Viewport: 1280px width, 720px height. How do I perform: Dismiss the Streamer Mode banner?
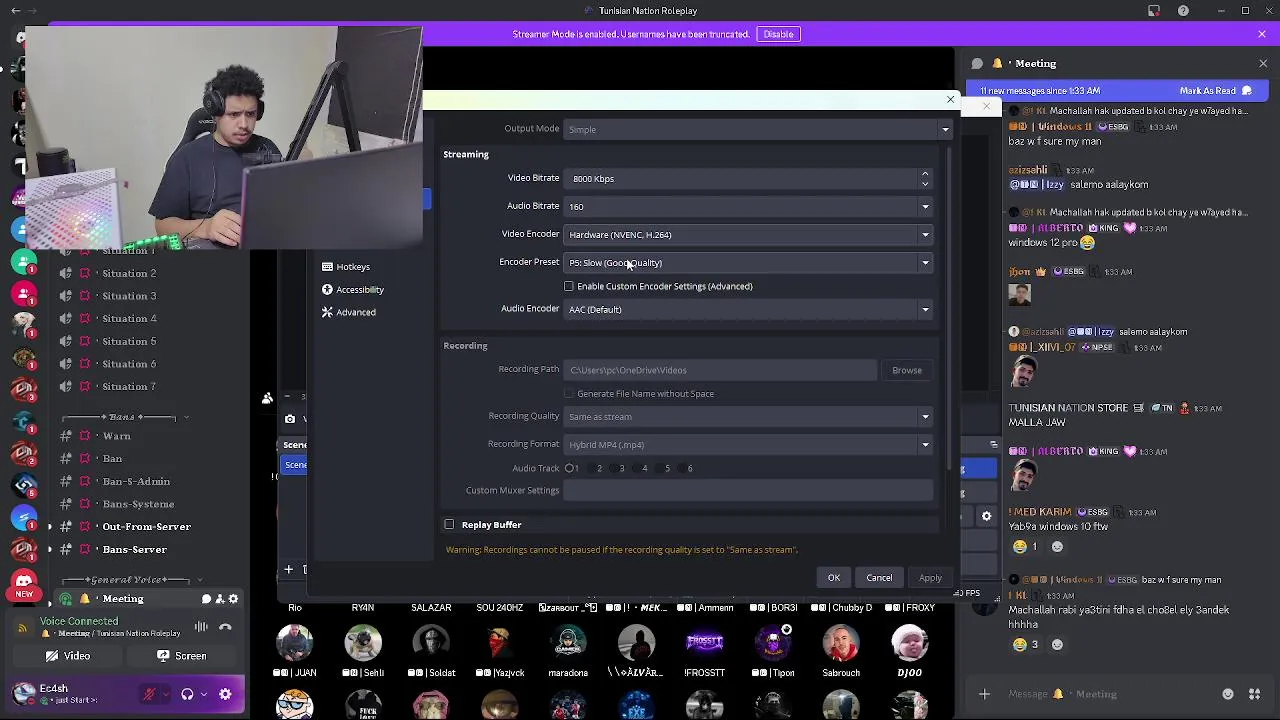coord(1262,34)
